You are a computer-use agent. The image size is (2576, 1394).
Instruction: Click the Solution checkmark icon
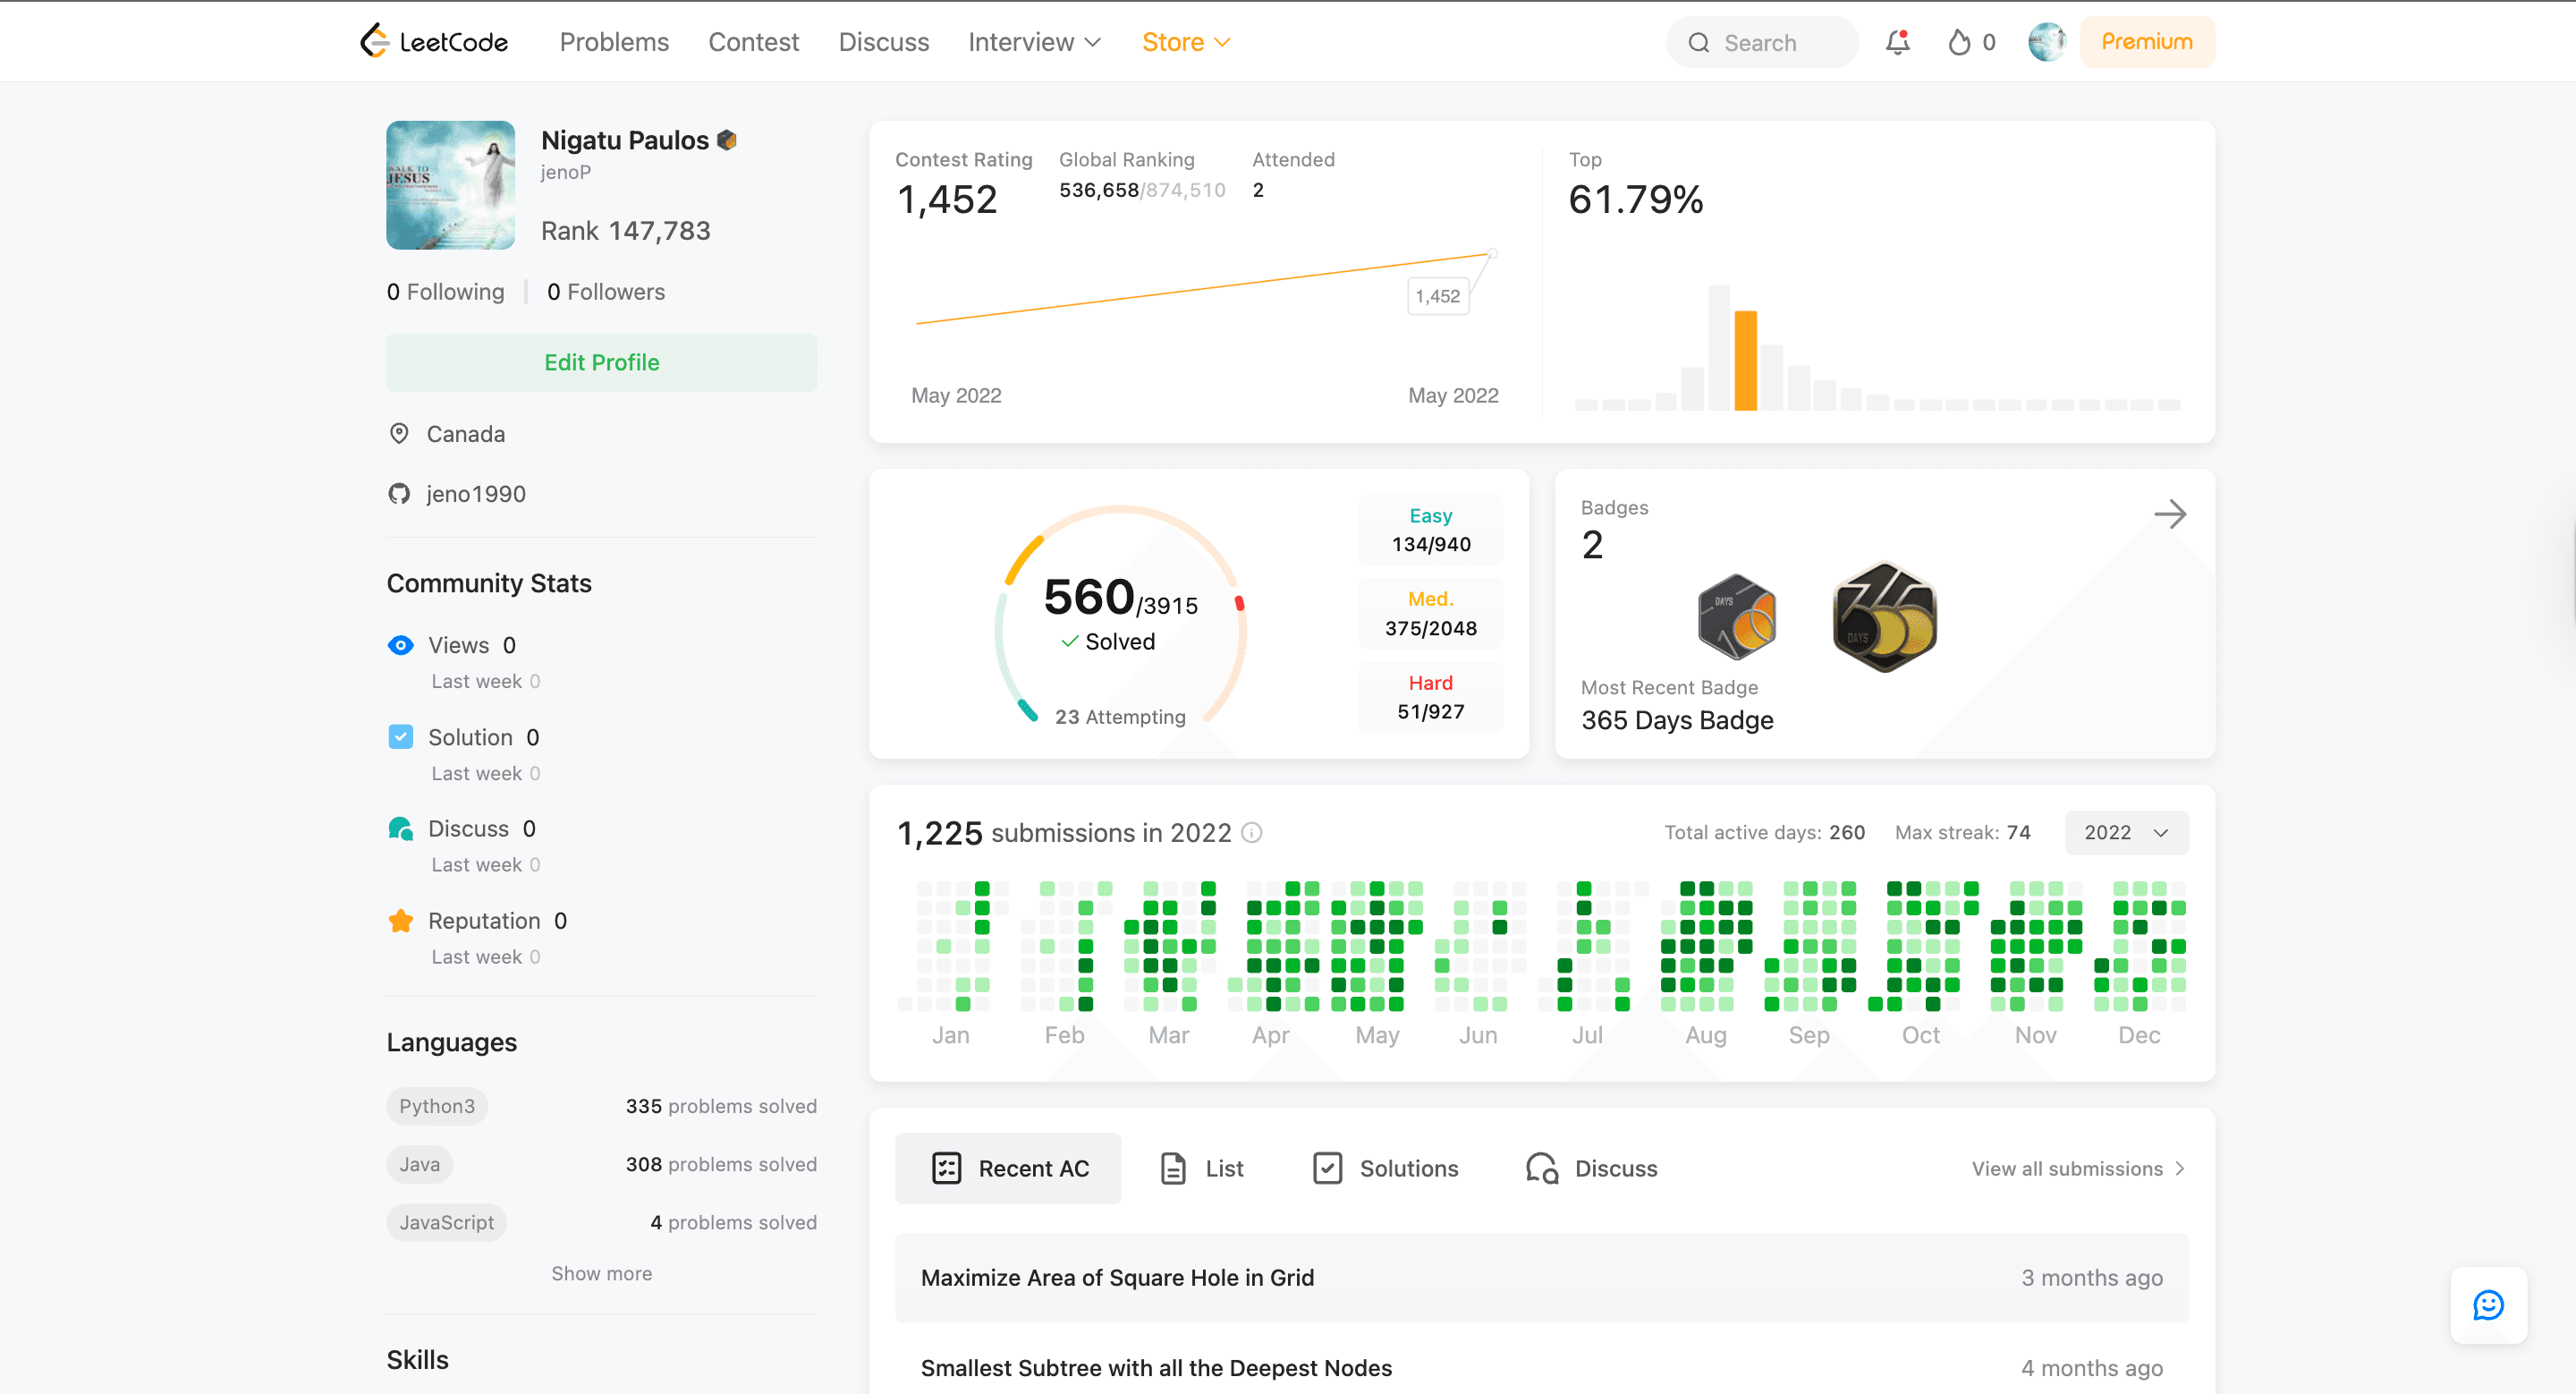(x=400, y=737)
